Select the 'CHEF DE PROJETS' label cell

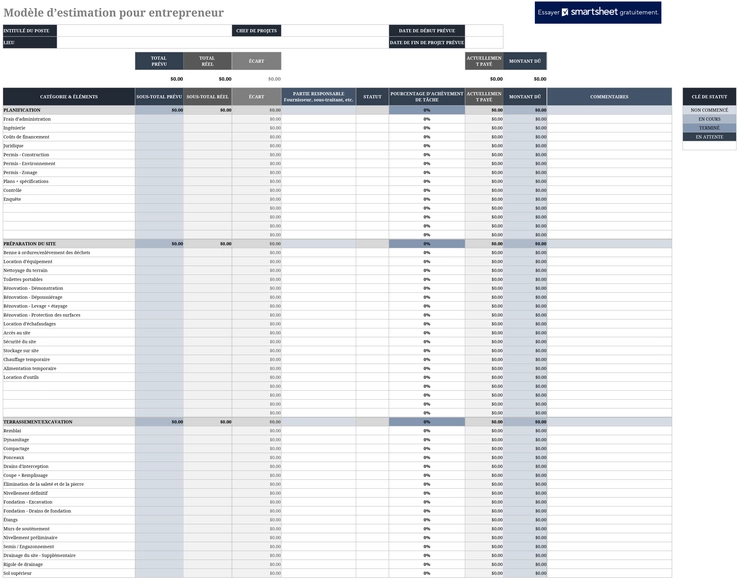tap(257, 31)
